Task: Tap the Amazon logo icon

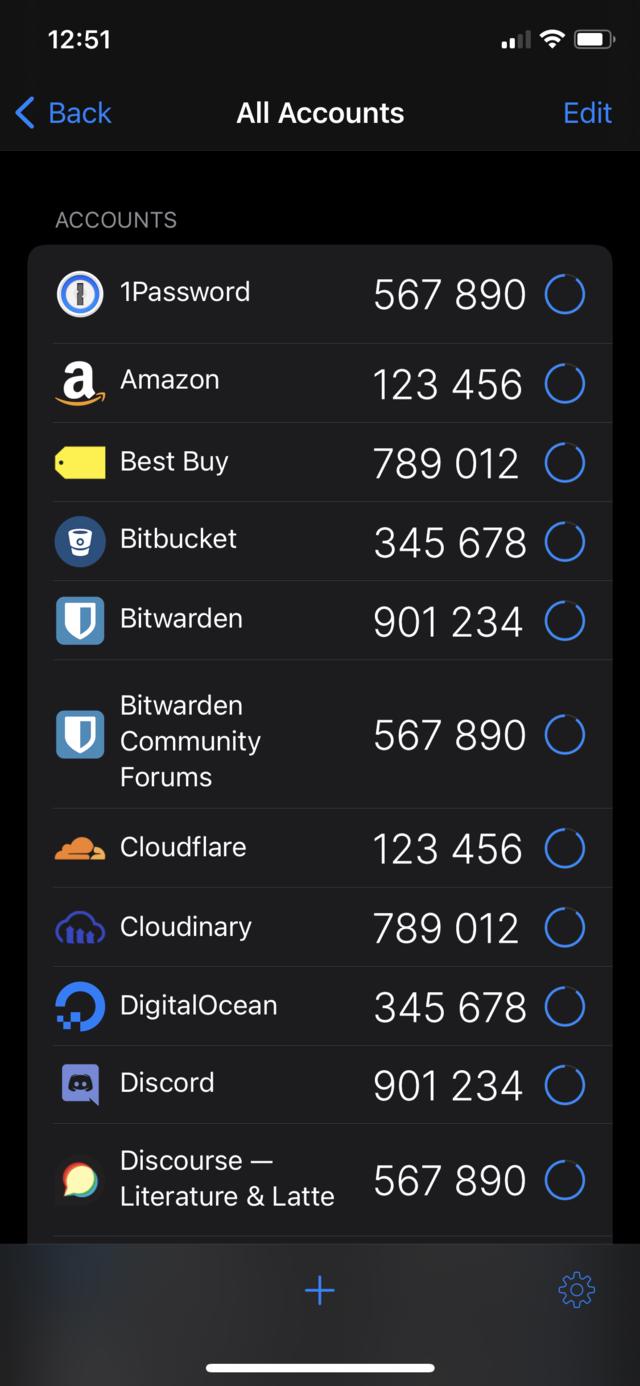Action: pos(80,383)
